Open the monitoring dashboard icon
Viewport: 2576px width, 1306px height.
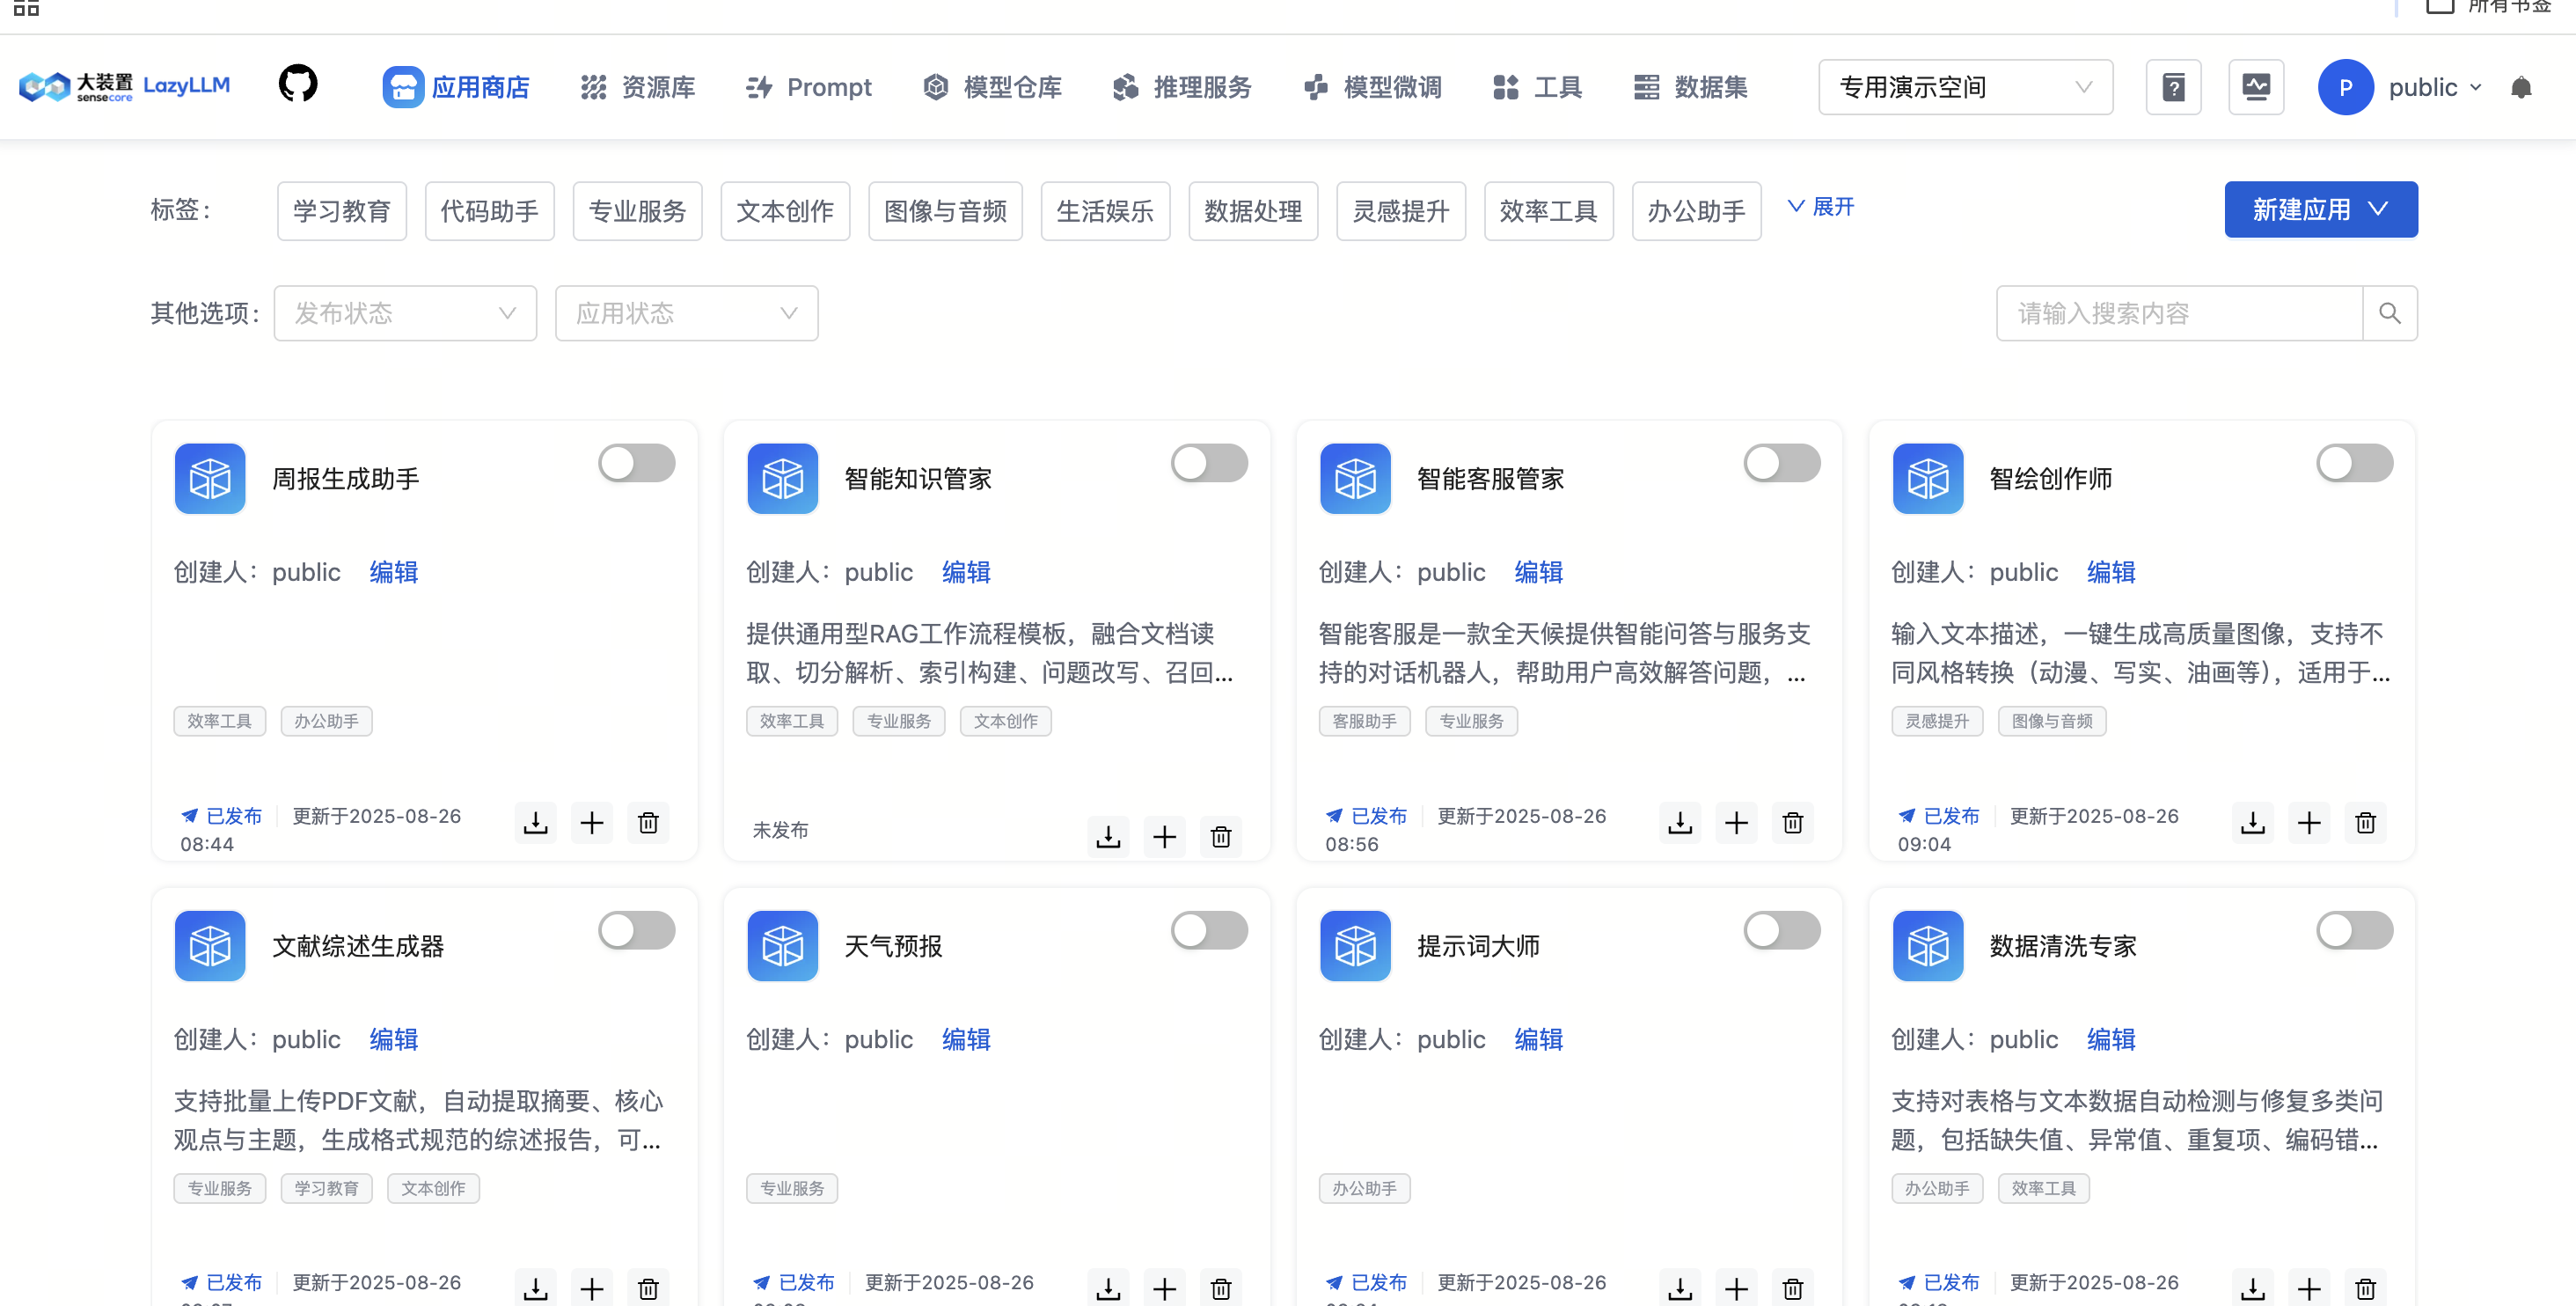pos(2255,87)
